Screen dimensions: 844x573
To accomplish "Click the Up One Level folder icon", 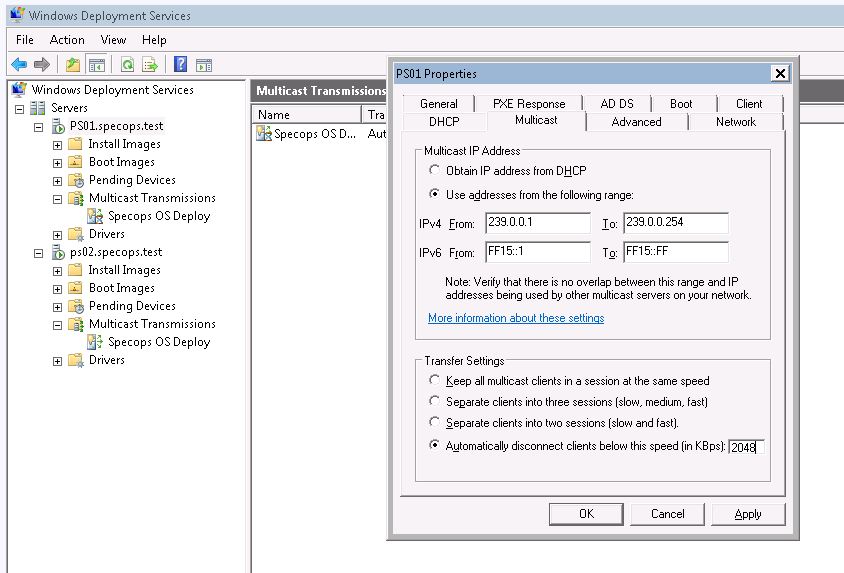I will (x=73, y=65).
